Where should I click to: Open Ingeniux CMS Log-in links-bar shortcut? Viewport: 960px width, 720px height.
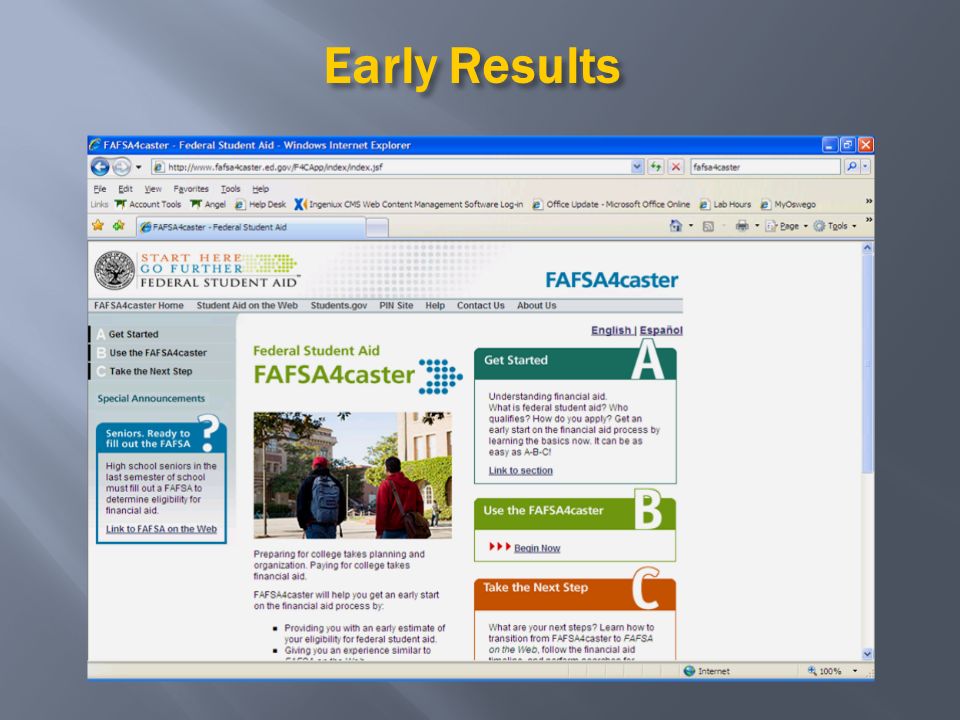coord(409,204)
